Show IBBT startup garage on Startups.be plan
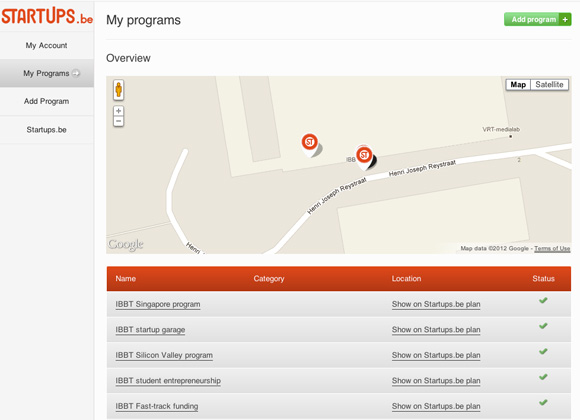The image size is (580, 420). click(436, 330)
